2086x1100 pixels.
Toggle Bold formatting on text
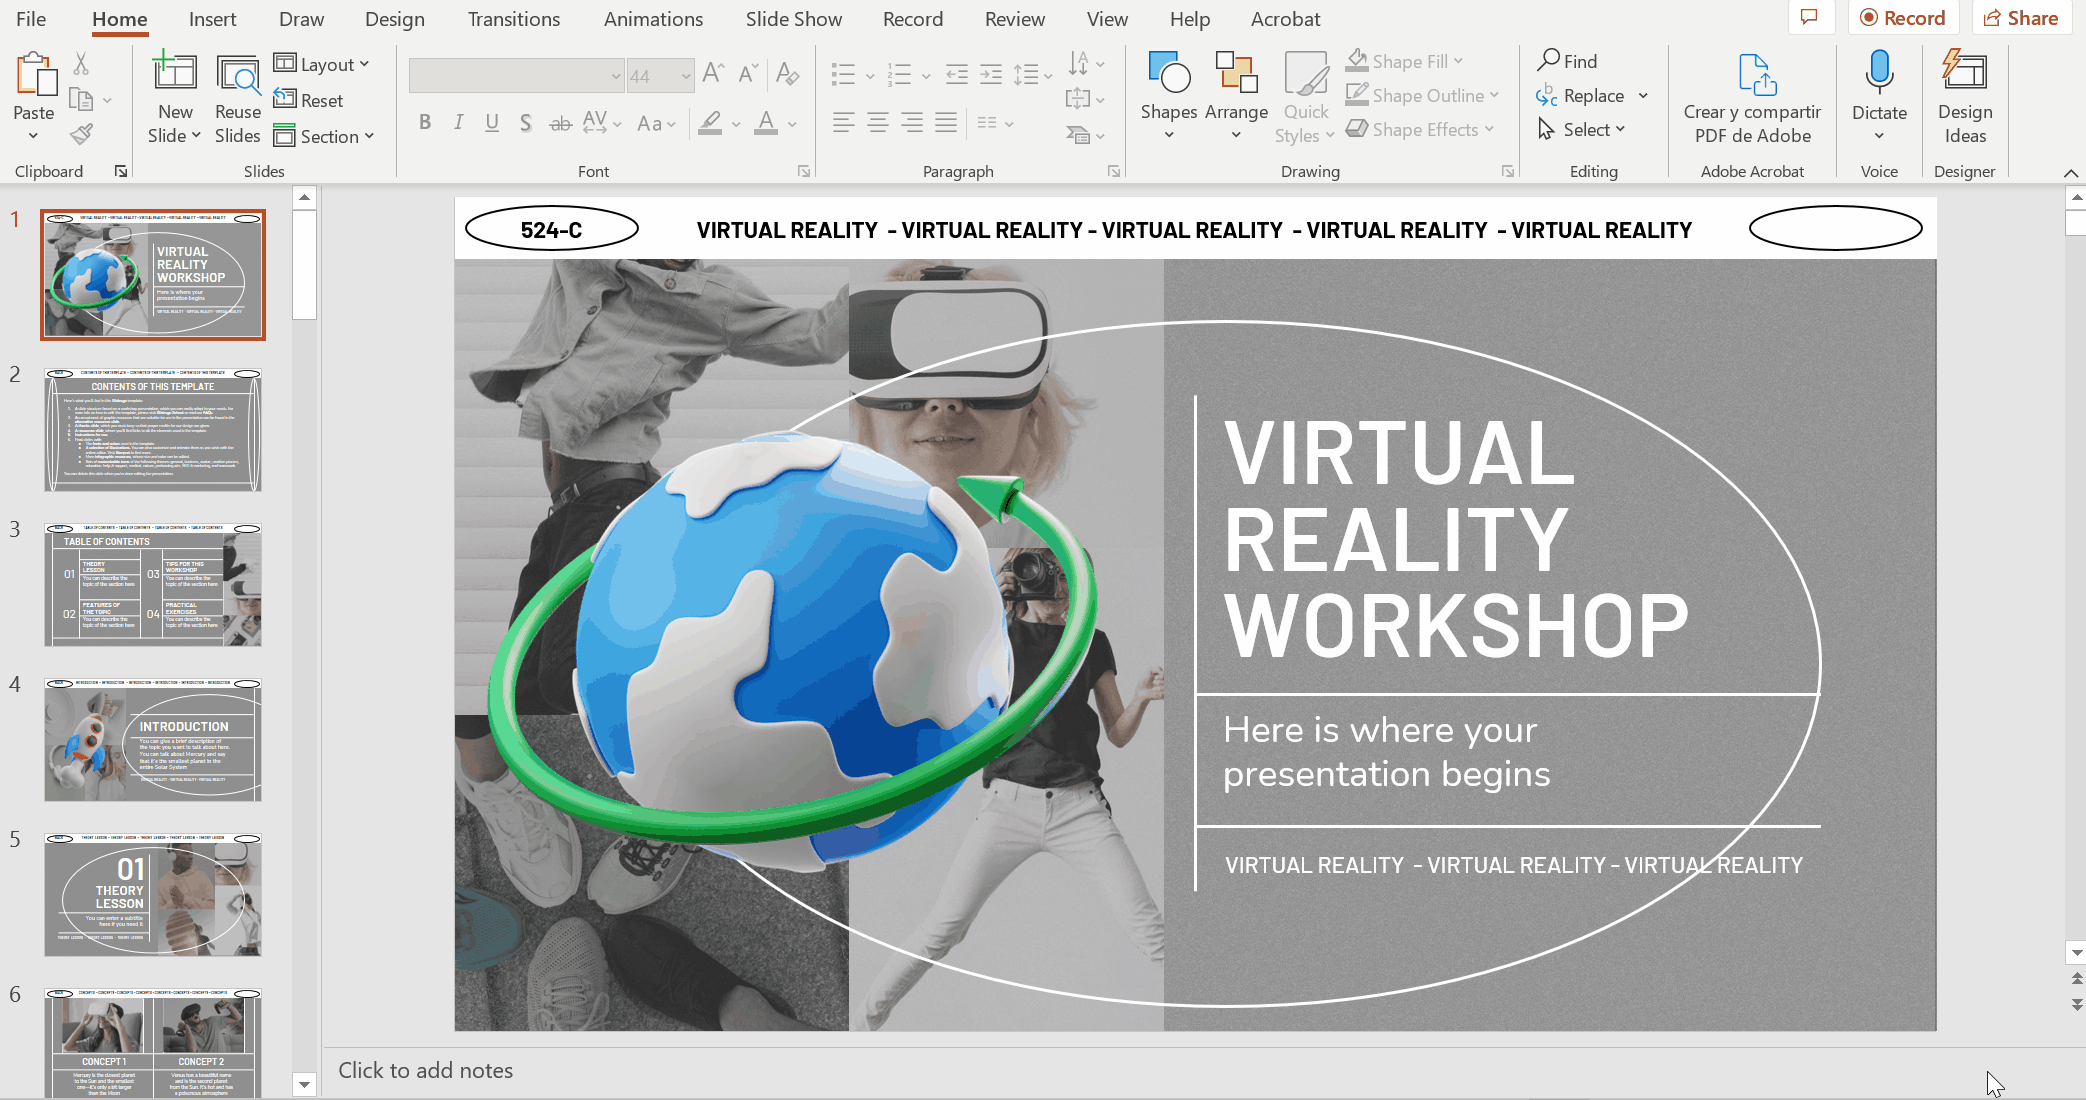tap(425, 124)
